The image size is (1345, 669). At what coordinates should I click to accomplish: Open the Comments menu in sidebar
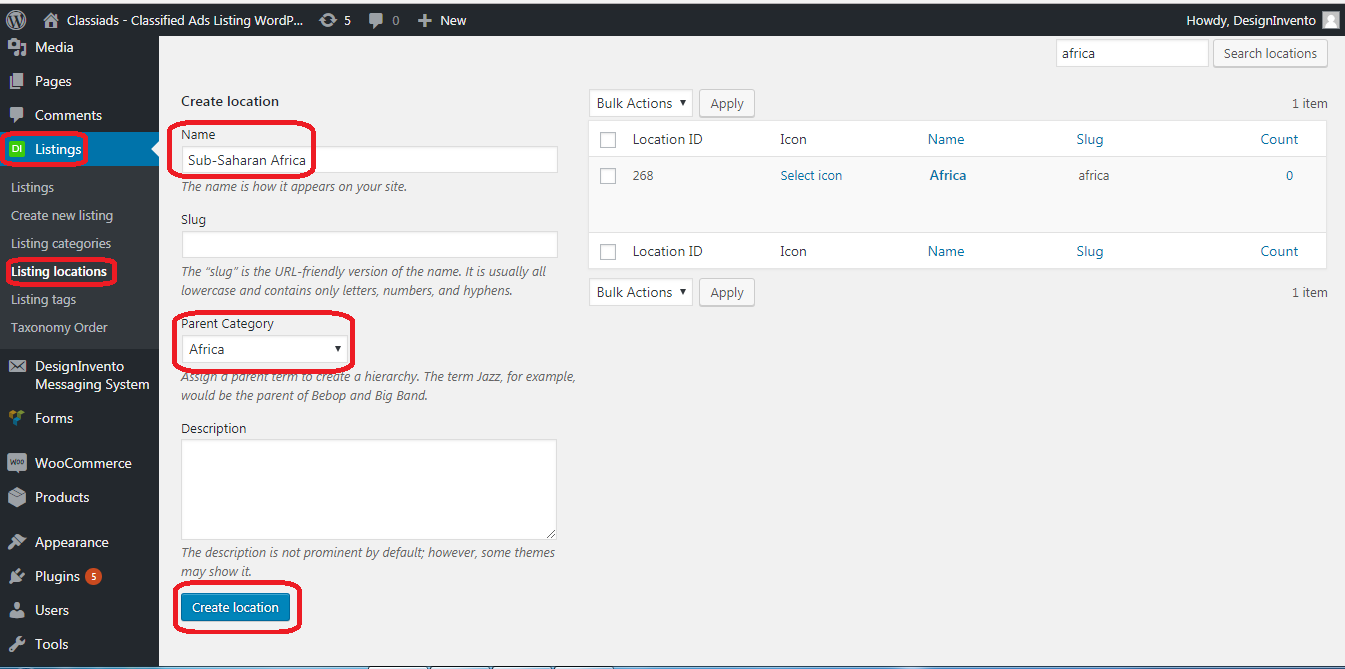coord(68,115)
